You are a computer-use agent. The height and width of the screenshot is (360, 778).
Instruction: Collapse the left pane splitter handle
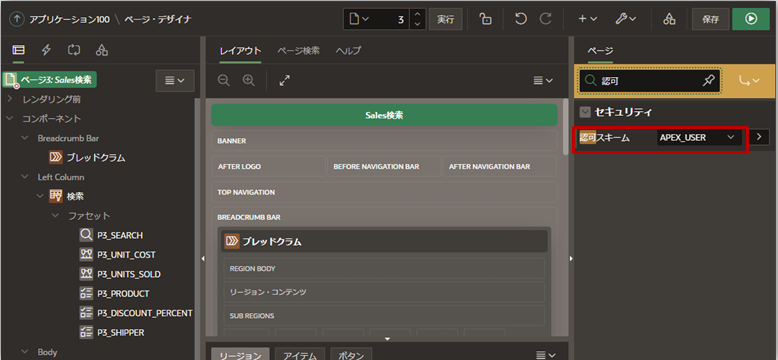click(x=203, y=258)
